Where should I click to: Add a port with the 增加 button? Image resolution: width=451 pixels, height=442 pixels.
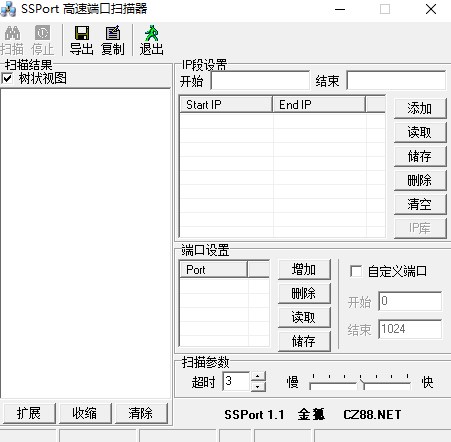click(x=304, y=269)
